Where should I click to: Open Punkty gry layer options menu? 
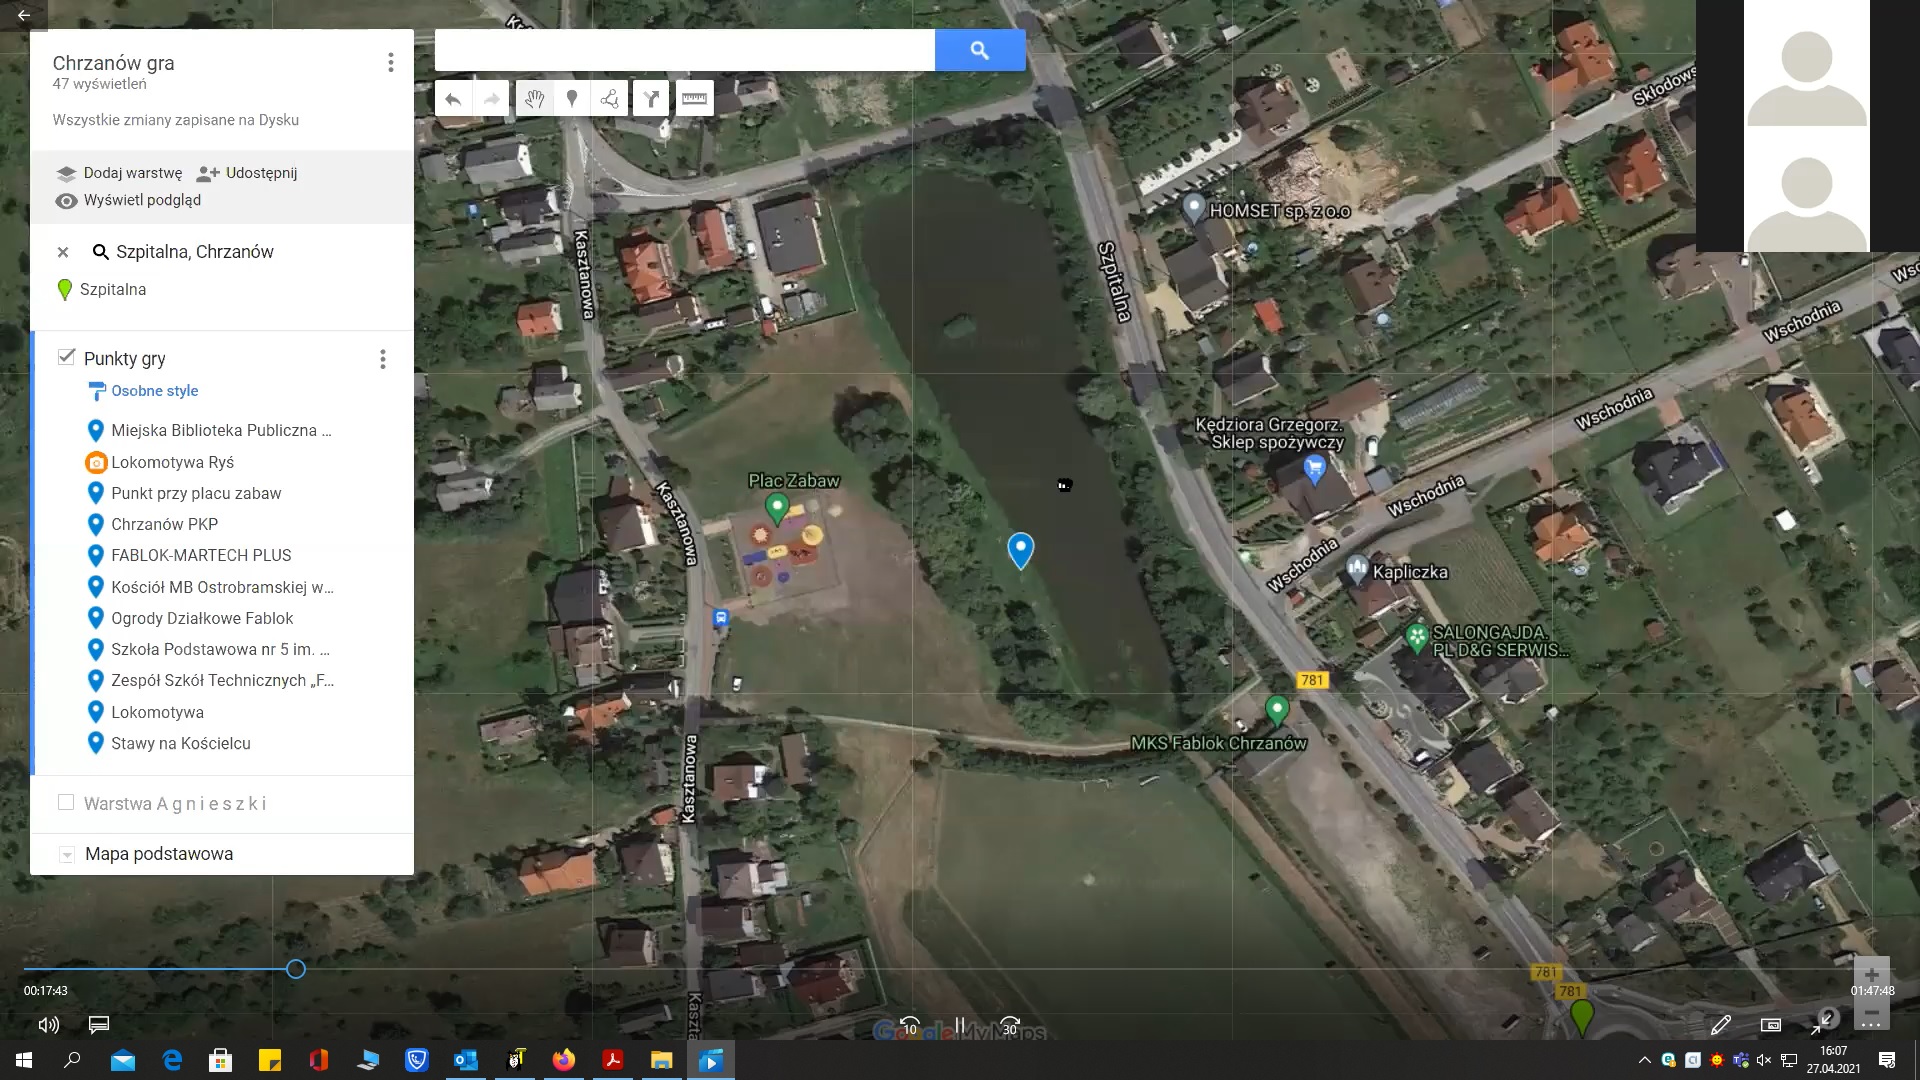click(x=383, y=359)
